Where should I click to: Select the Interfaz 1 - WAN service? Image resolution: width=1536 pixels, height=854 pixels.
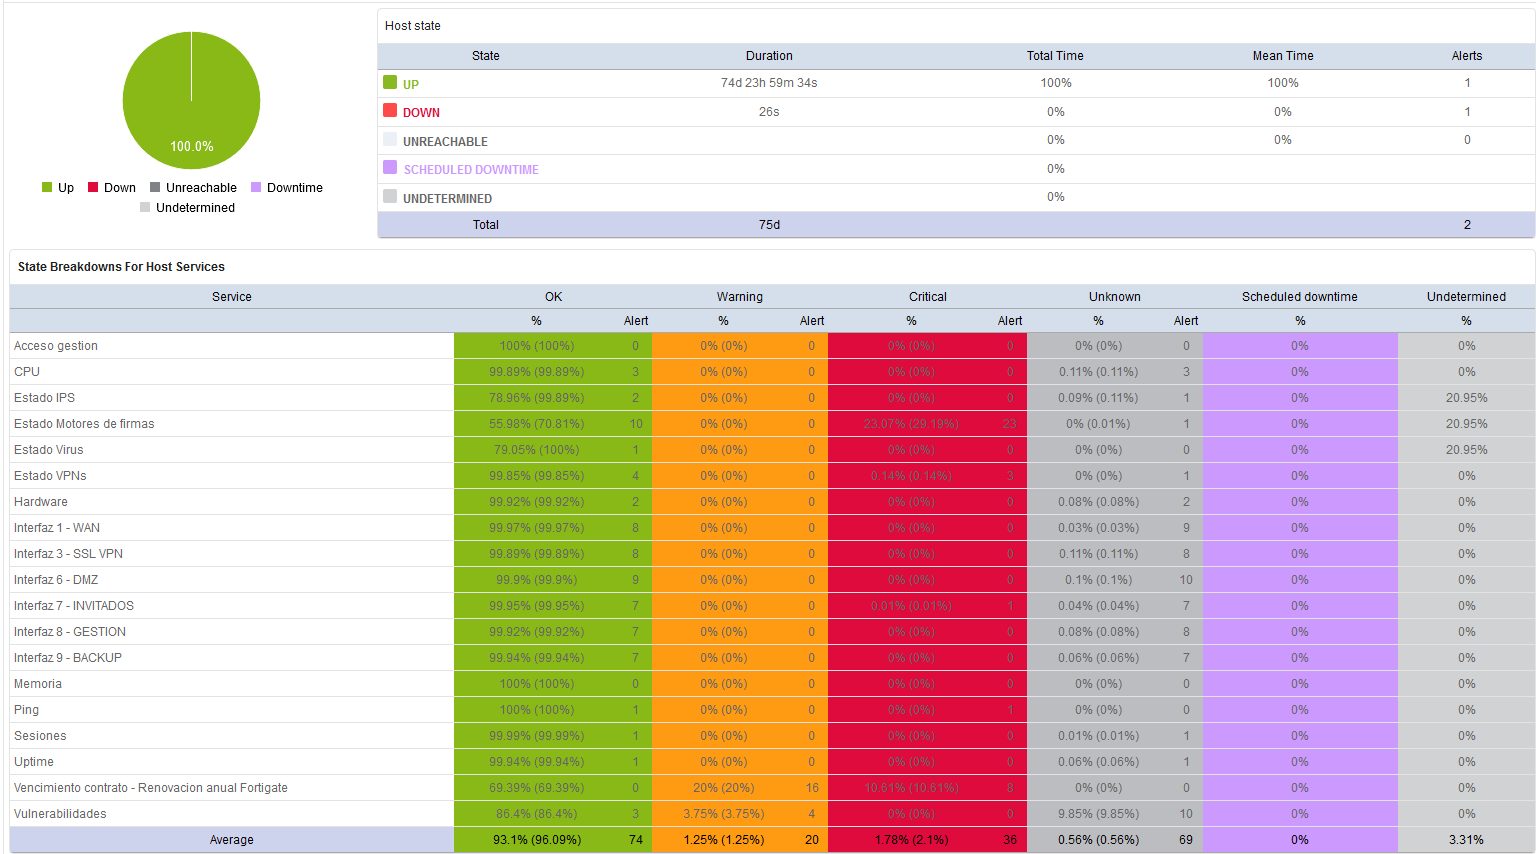[57, 528]
